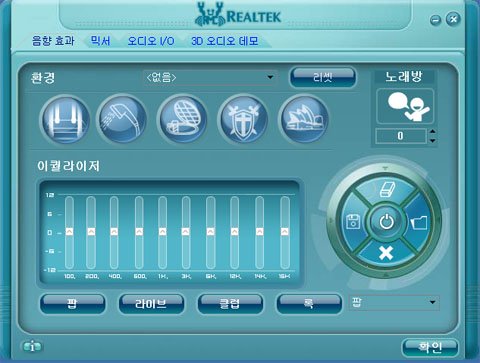Click the info icon at bottom left
This screenshot has width=480, height=363.
(32, 347)
